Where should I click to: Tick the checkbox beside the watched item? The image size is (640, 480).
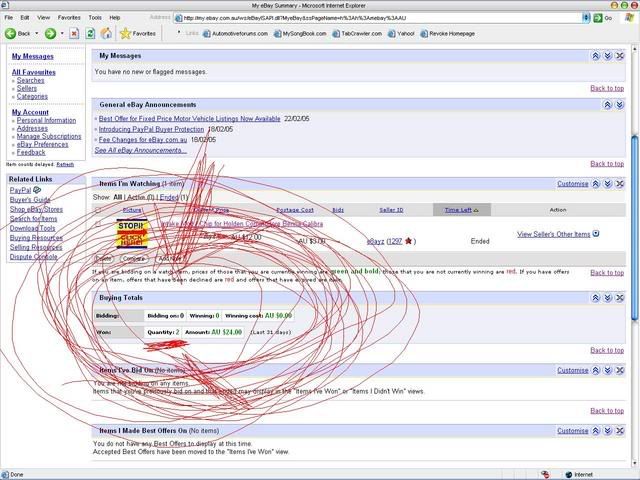[x=98, y=224]
